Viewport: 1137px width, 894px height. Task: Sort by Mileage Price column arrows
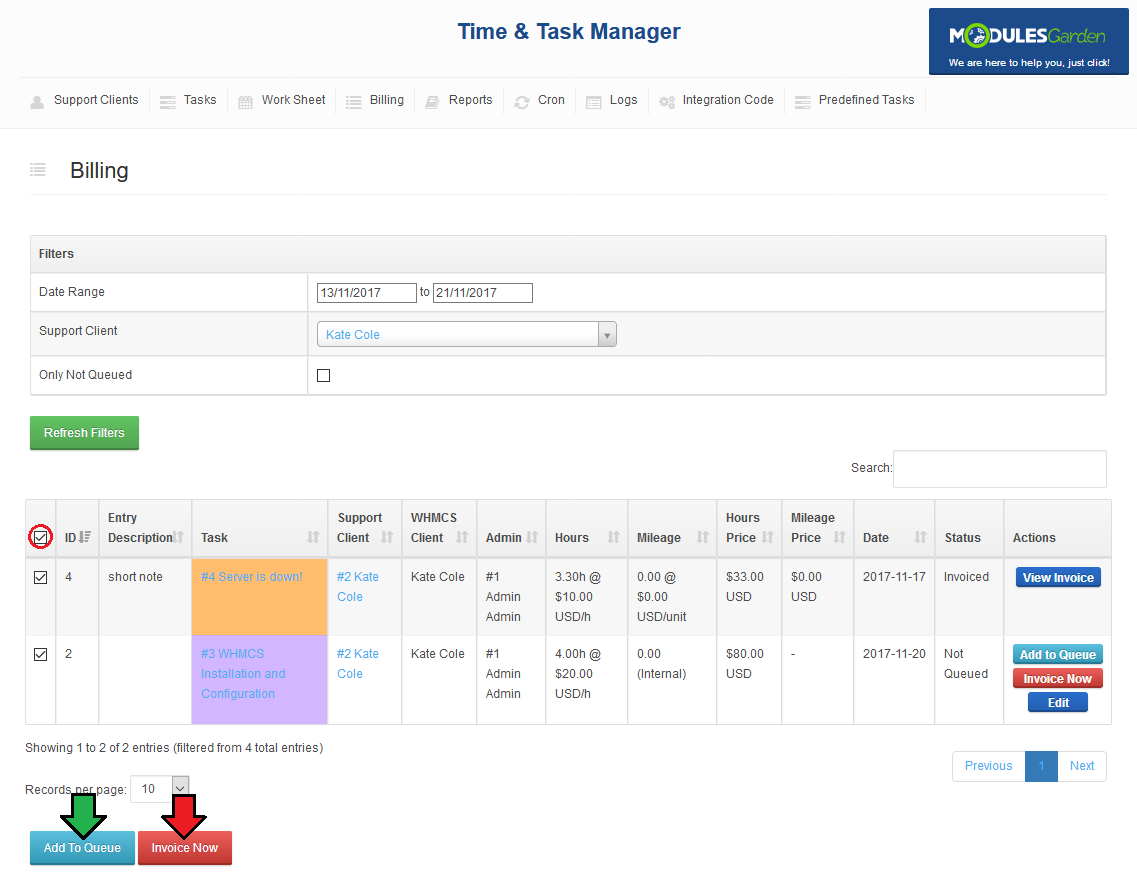[x=839, y=537]
